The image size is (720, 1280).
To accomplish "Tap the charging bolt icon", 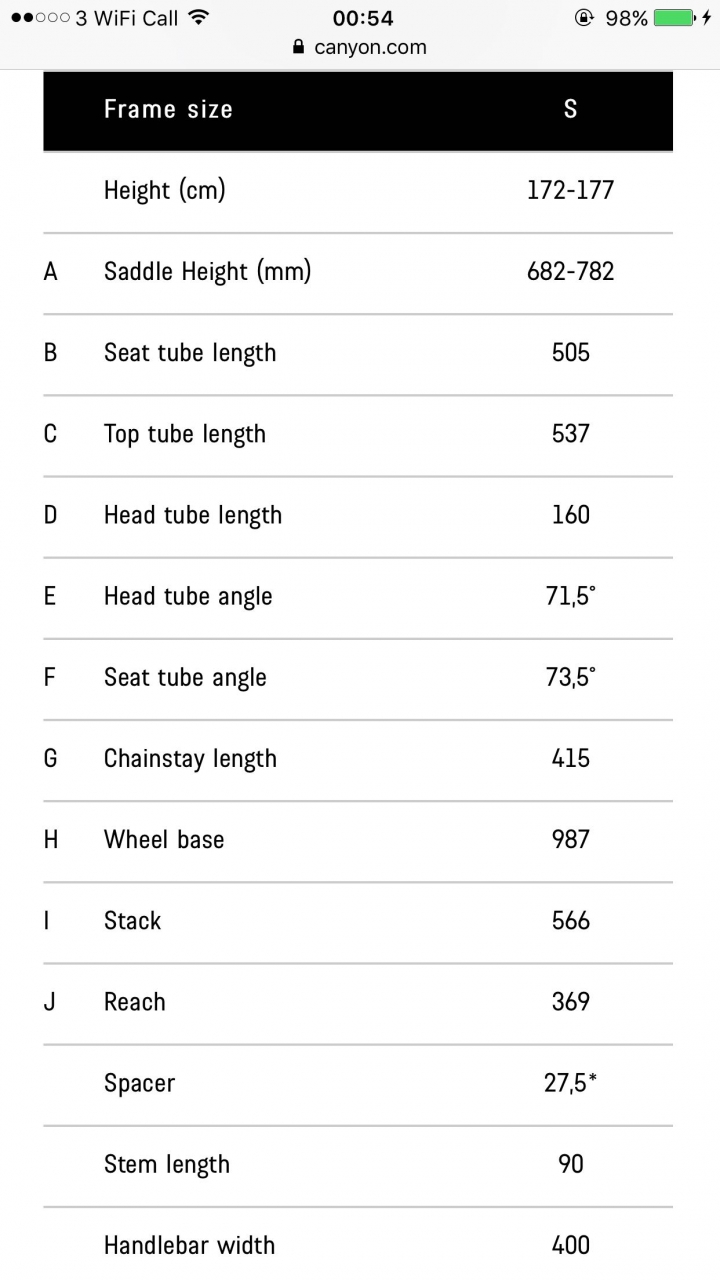I will coord(708,18).
